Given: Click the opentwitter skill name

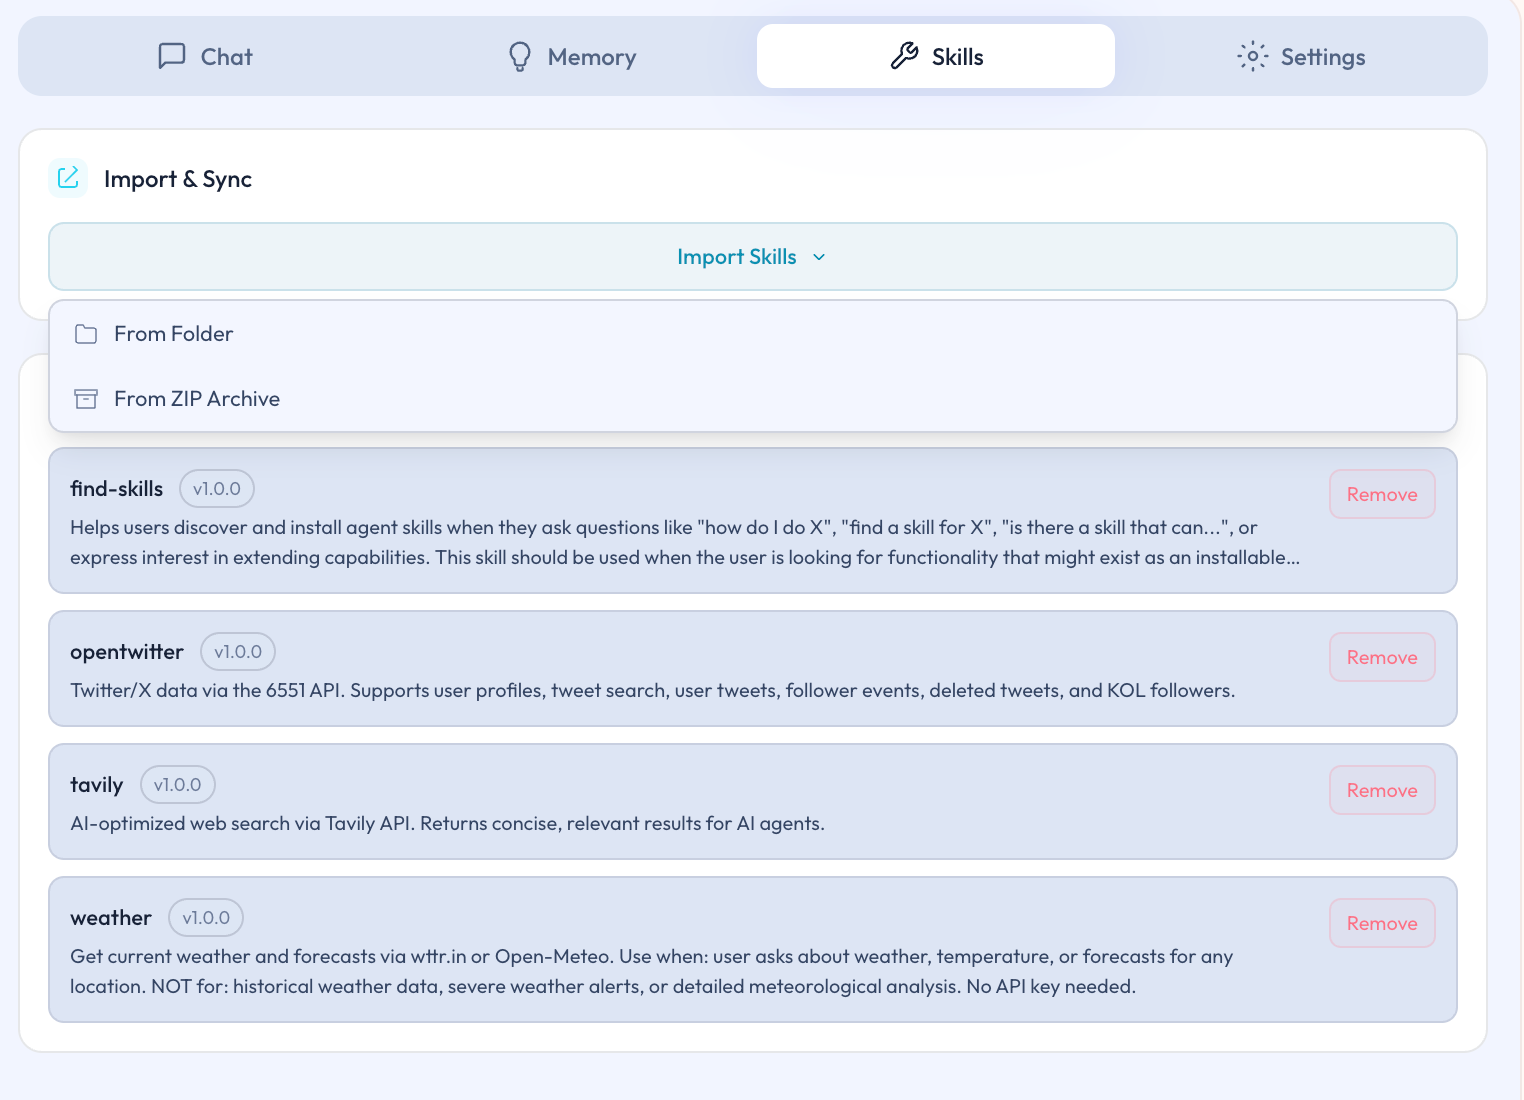Looking at the screenshot, I should point(127,652).
